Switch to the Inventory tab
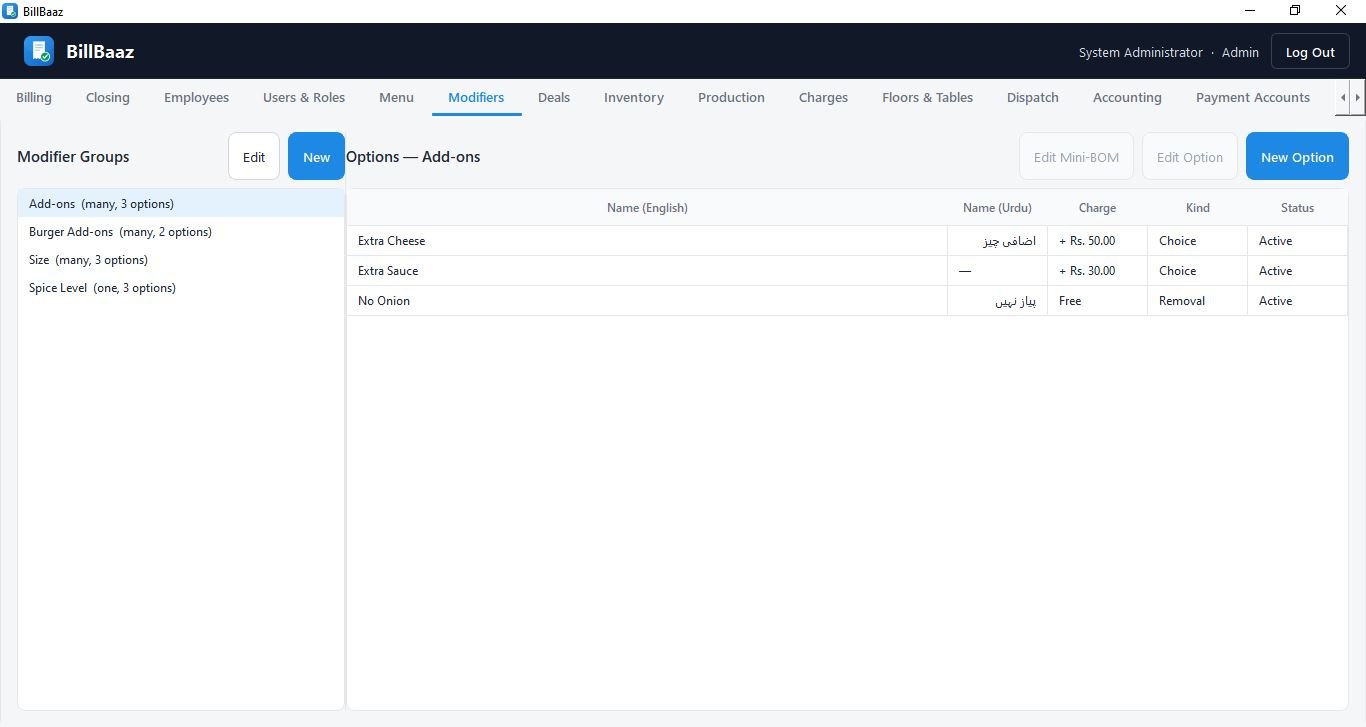 (634, 97)
